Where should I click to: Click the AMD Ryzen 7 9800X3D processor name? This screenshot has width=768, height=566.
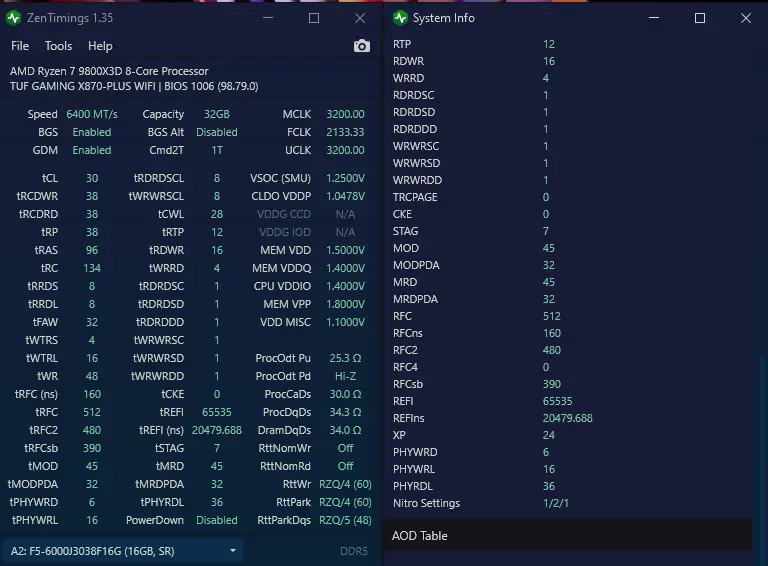point(109,71)
